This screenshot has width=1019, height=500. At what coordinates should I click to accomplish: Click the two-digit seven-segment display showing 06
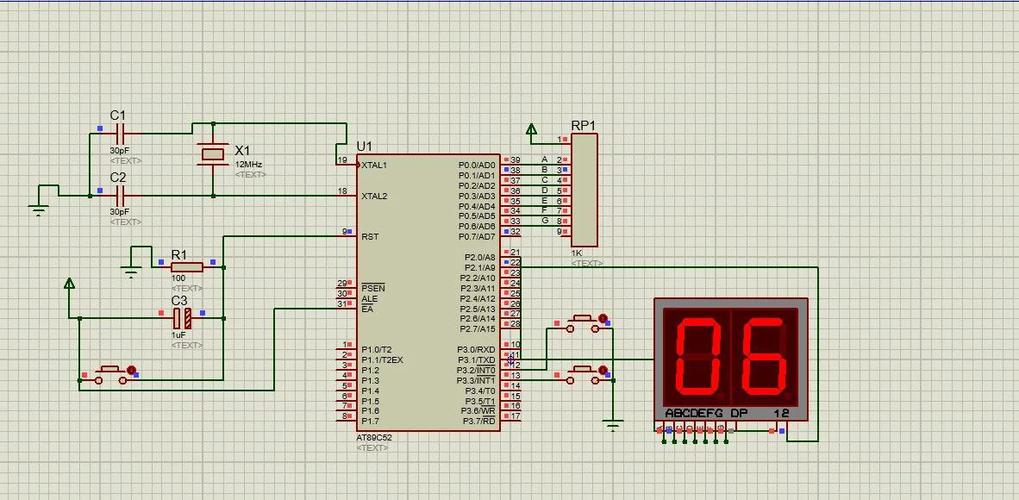coord(731,360)
